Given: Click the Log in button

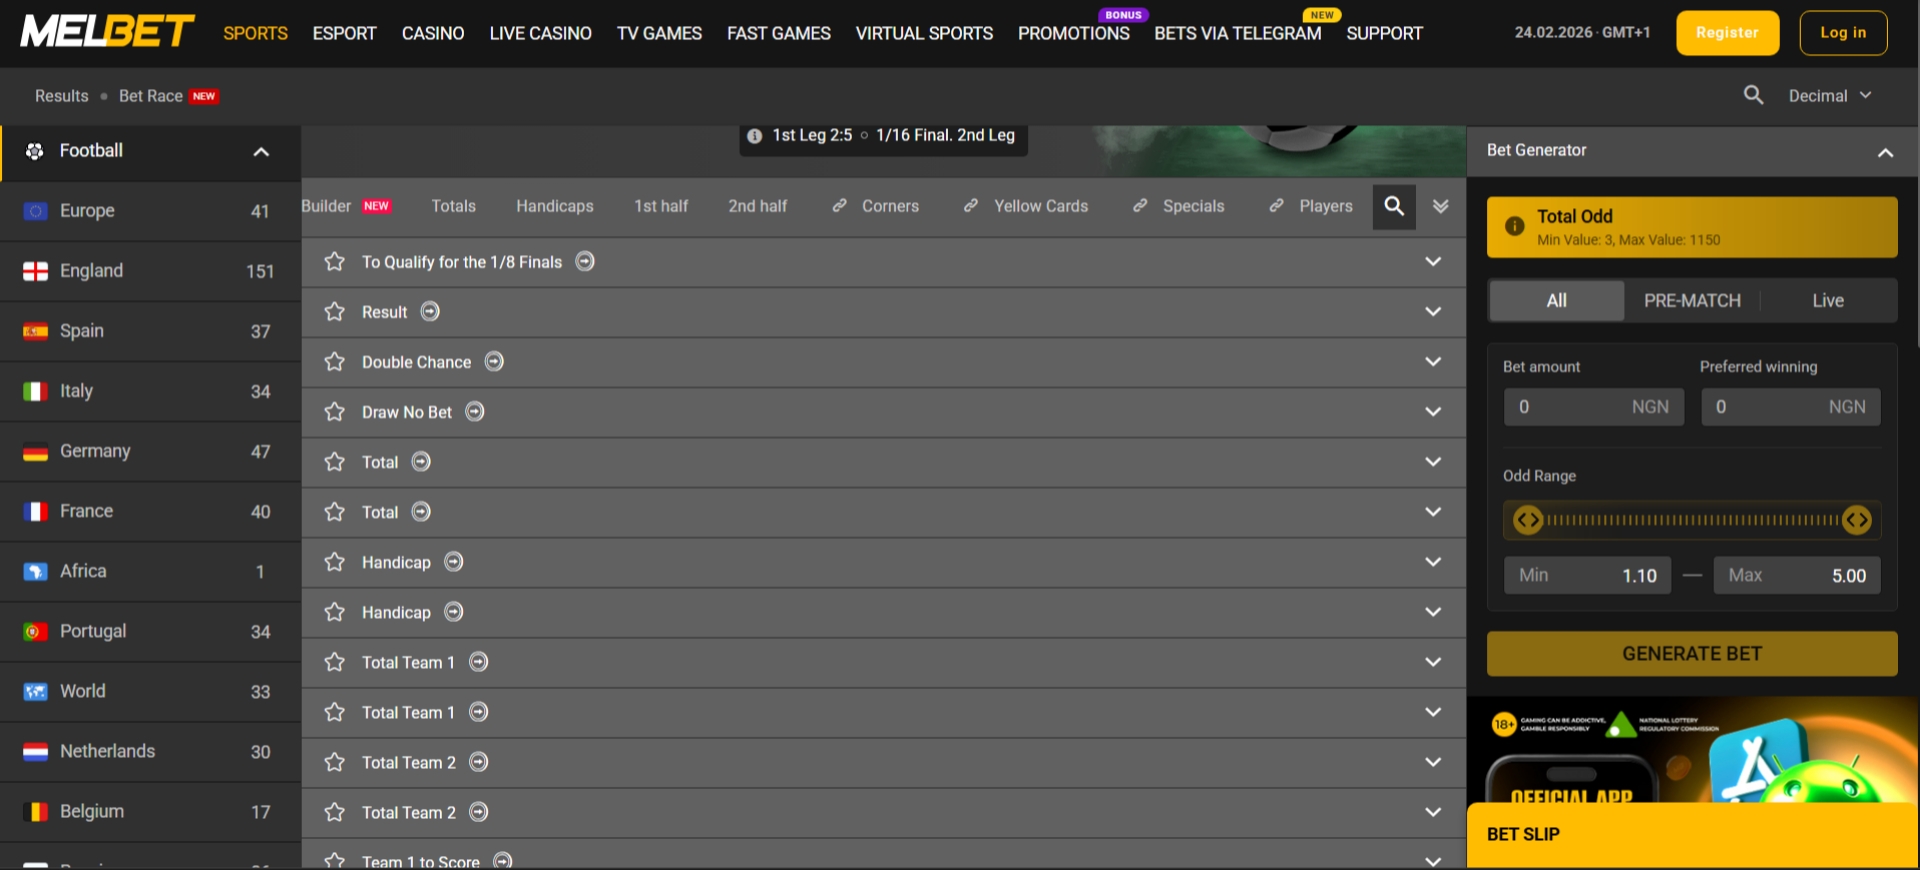Looking at the screenshot, I should point(1843,32).
